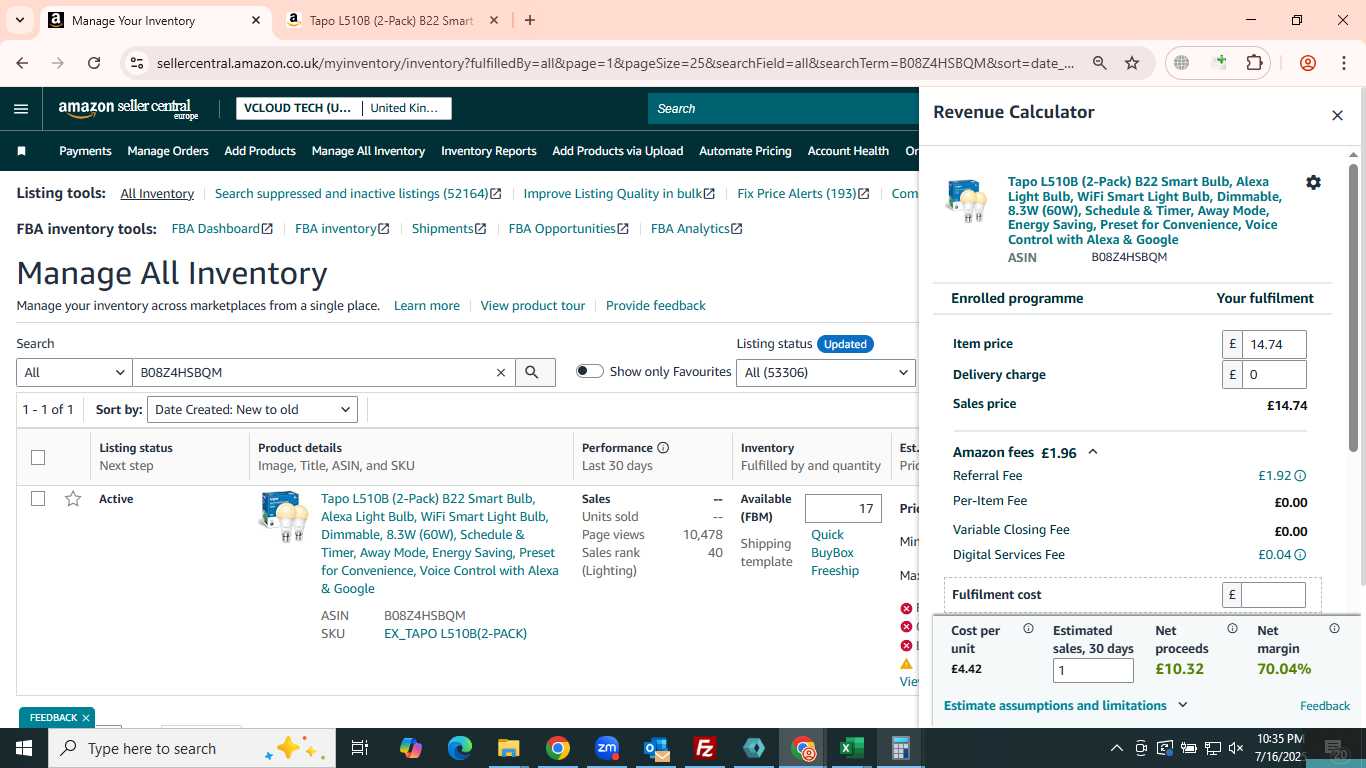Click the Delivery charge input field
1366x768 pixels.
click(1274, 375)
